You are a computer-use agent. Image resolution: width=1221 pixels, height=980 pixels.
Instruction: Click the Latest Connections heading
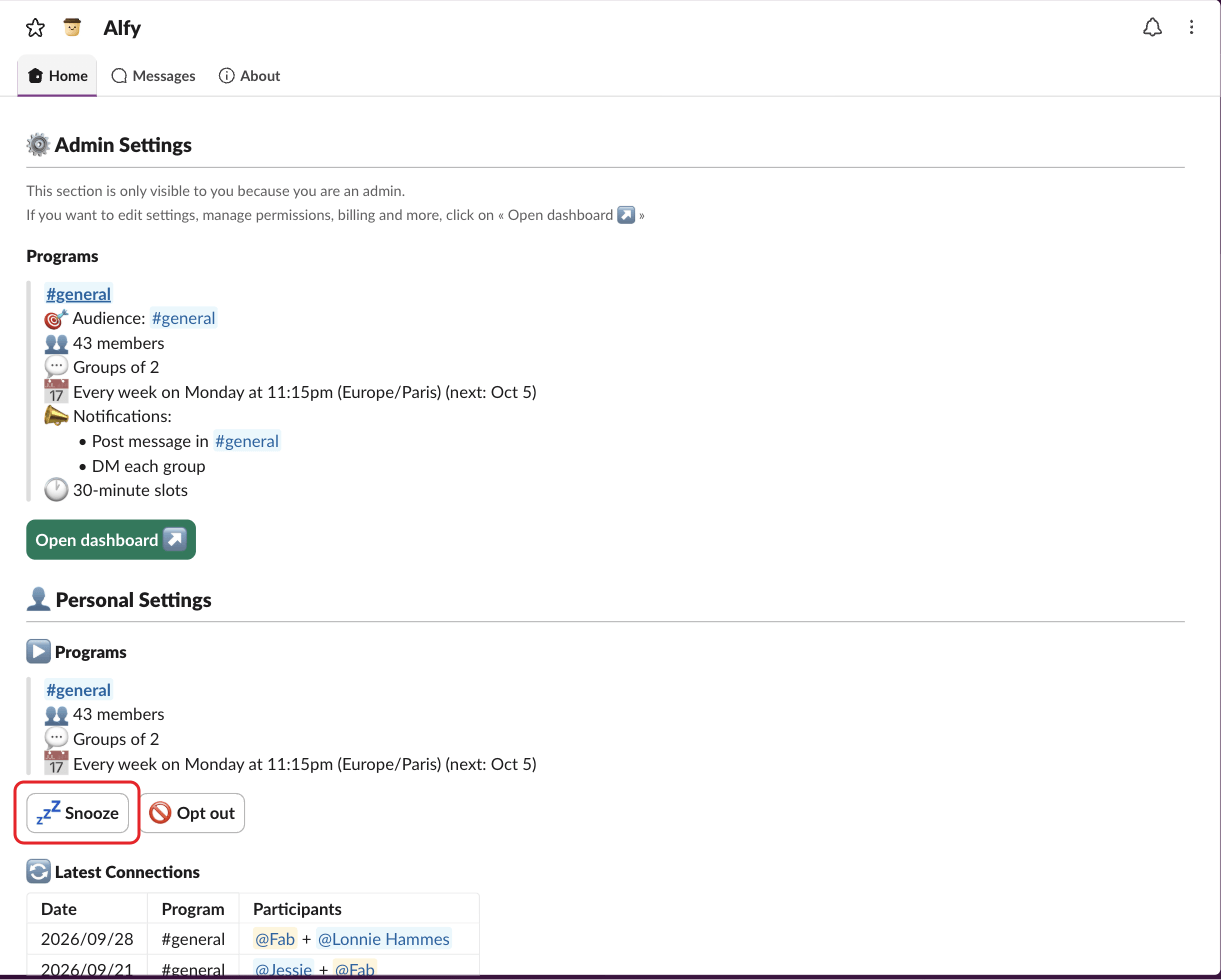tap(127, 872)
